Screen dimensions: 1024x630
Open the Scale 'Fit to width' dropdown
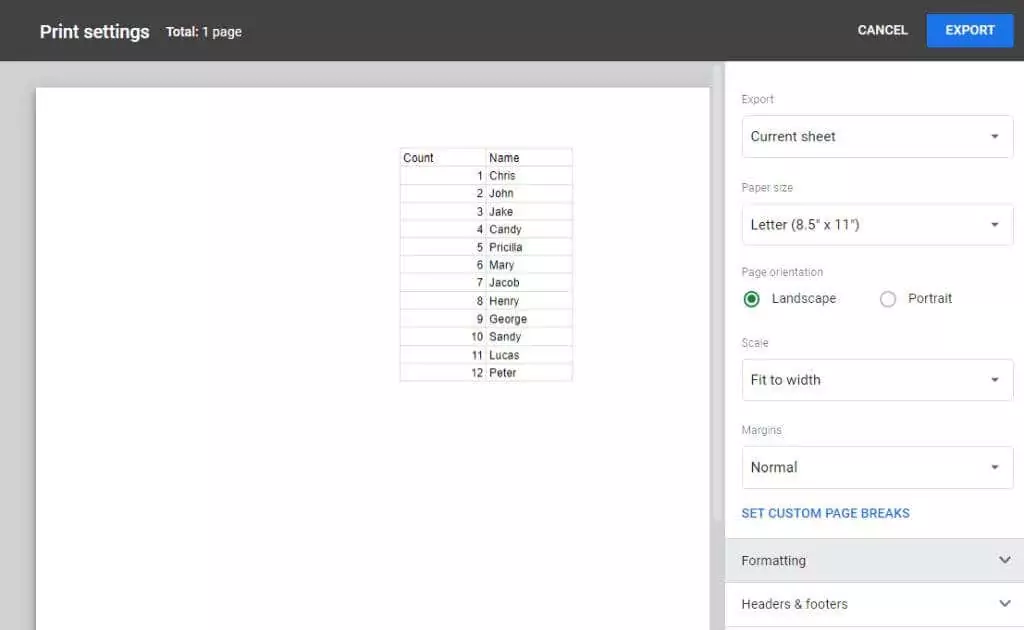pos(876,380)
